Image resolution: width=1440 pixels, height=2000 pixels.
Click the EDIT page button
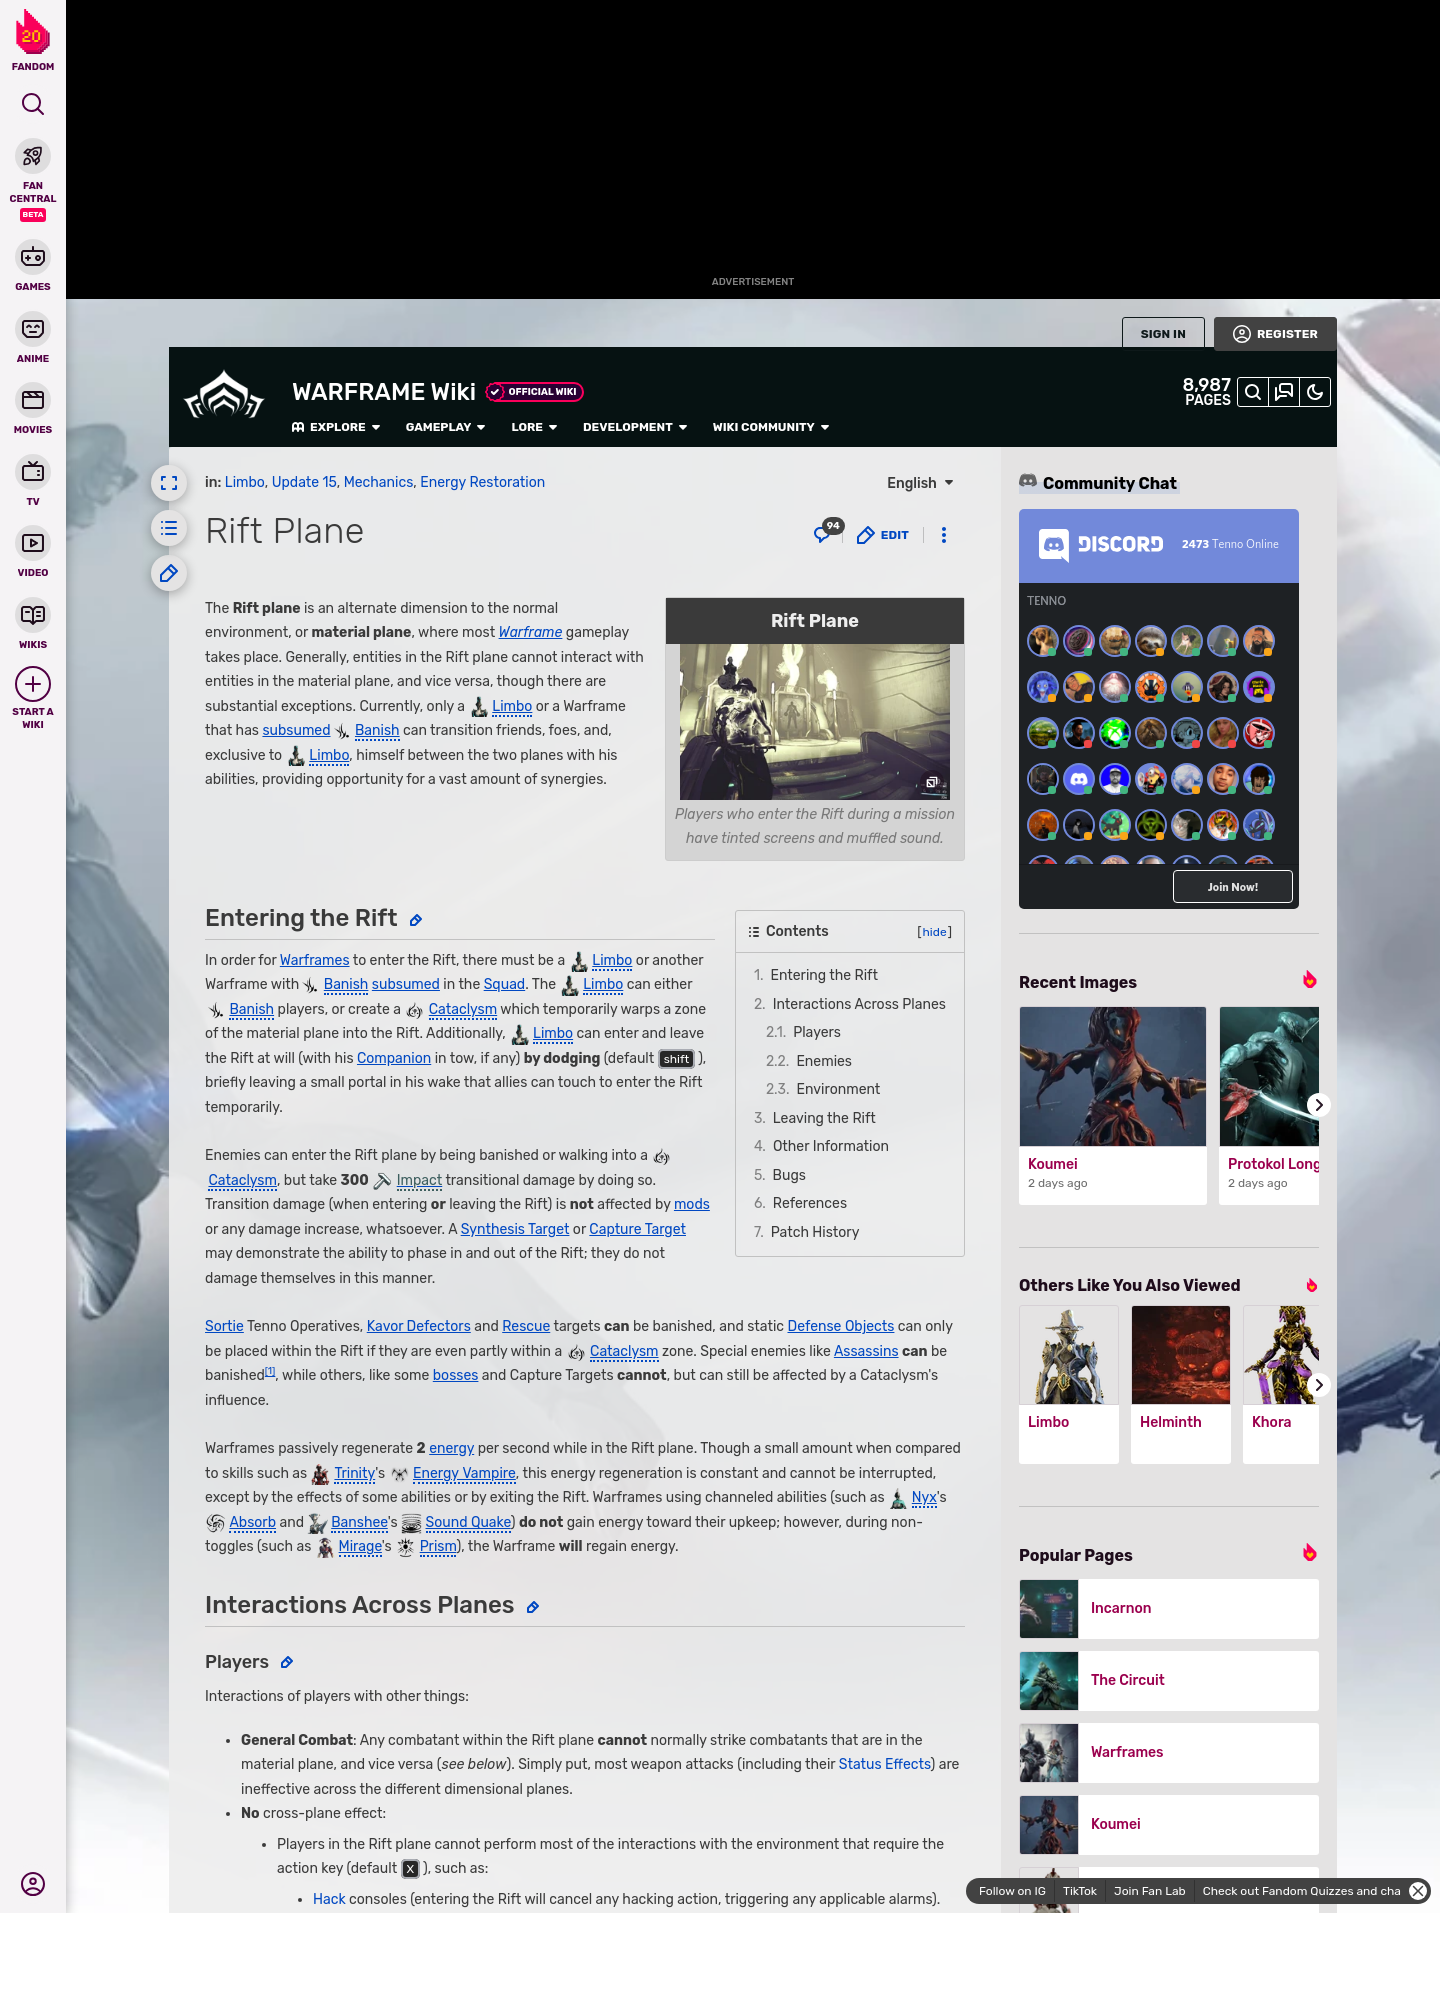(883, 535)
